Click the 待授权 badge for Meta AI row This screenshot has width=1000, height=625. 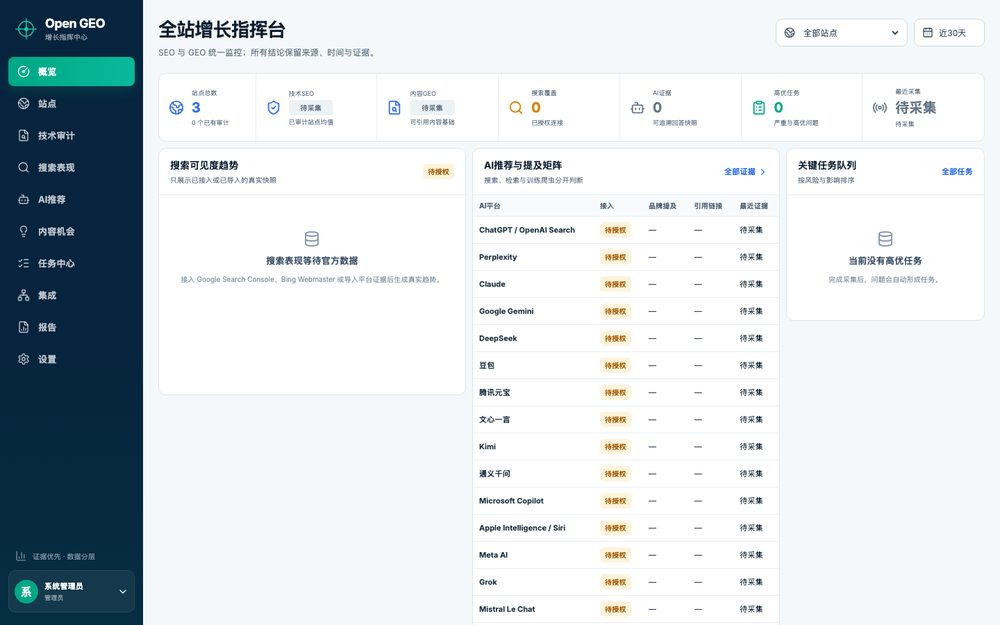pyautogui.click(x=615, y=555)
